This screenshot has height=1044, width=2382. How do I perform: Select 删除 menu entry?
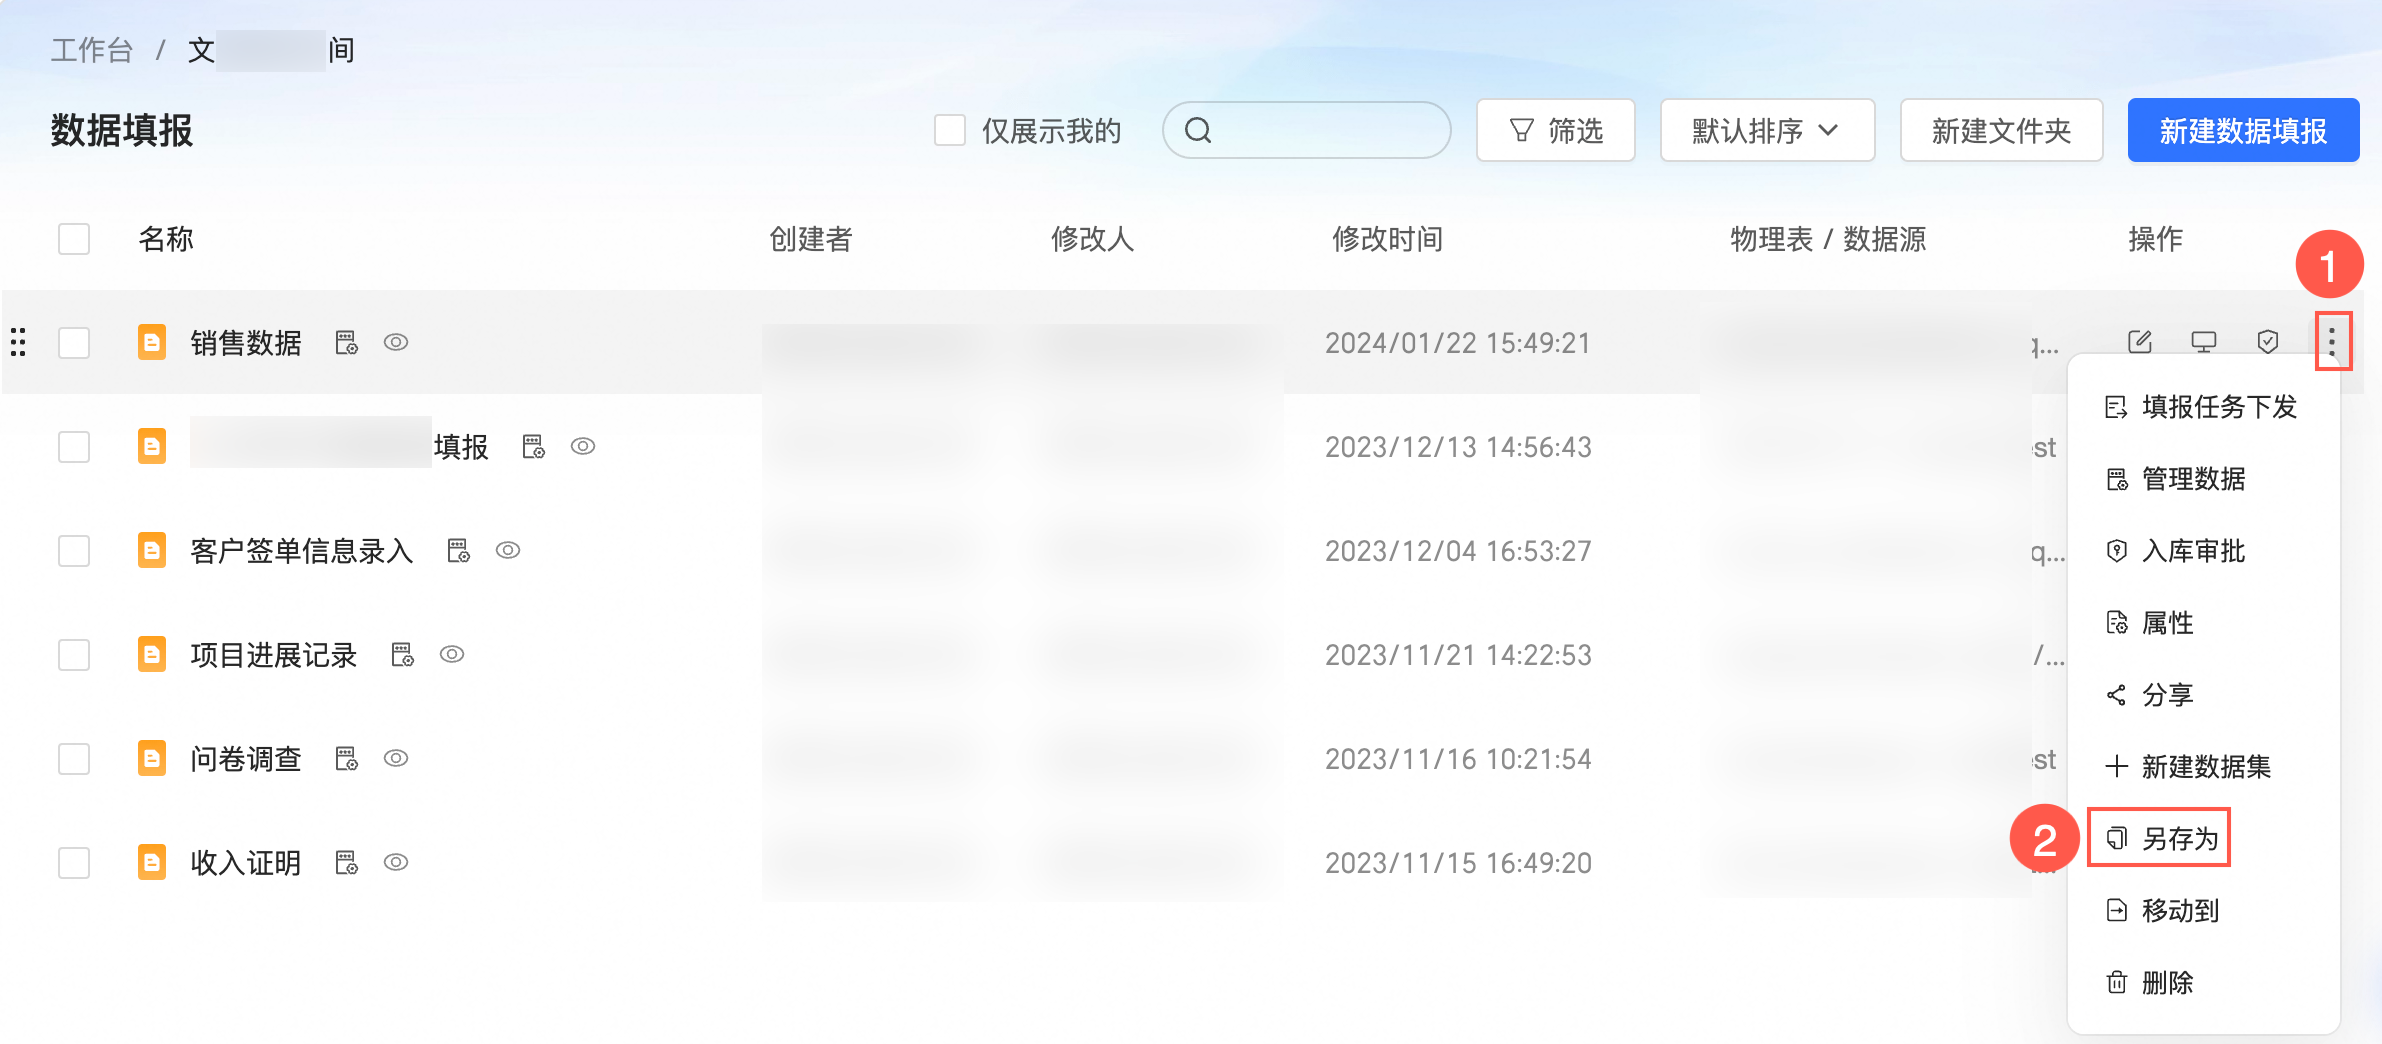point(2202,983)
